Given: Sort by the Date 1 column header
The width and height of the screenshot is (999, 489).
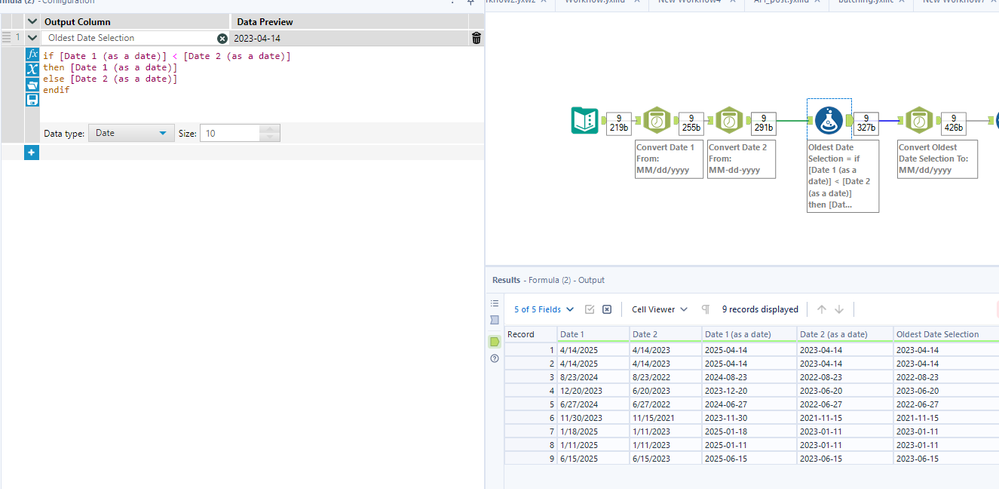Looking at the screenshot, I should [593, 334].
